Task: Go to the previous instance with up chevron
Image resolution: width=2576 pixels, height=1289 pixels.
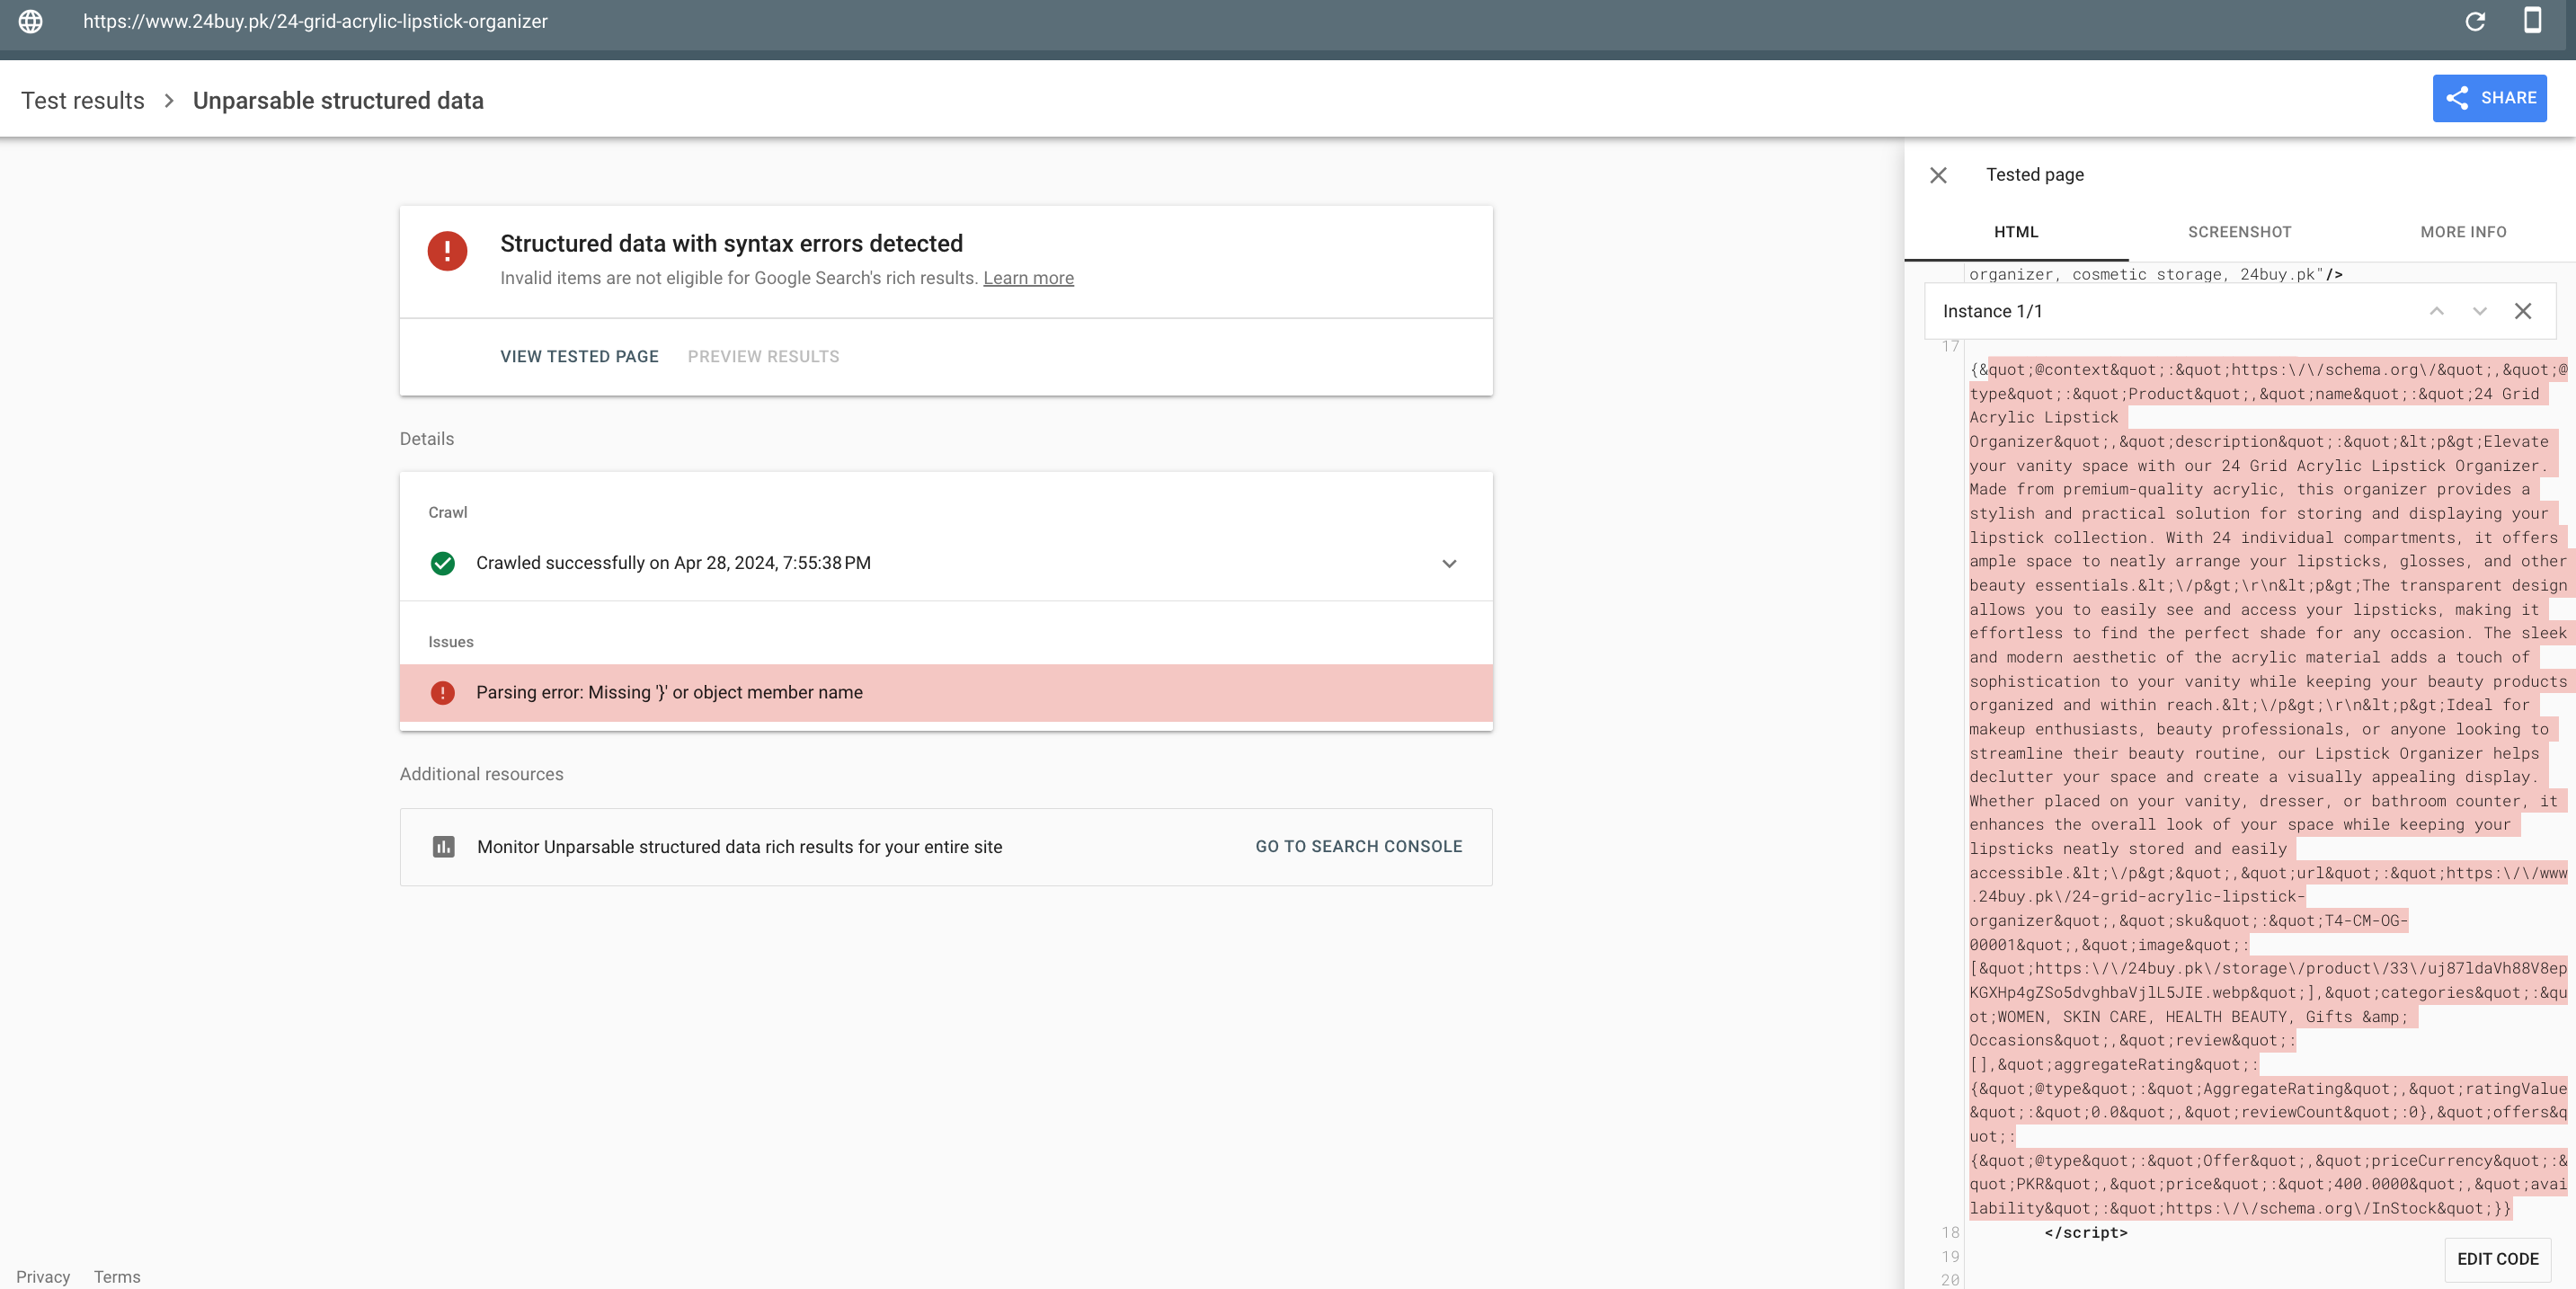Action: click(2436, 311)
